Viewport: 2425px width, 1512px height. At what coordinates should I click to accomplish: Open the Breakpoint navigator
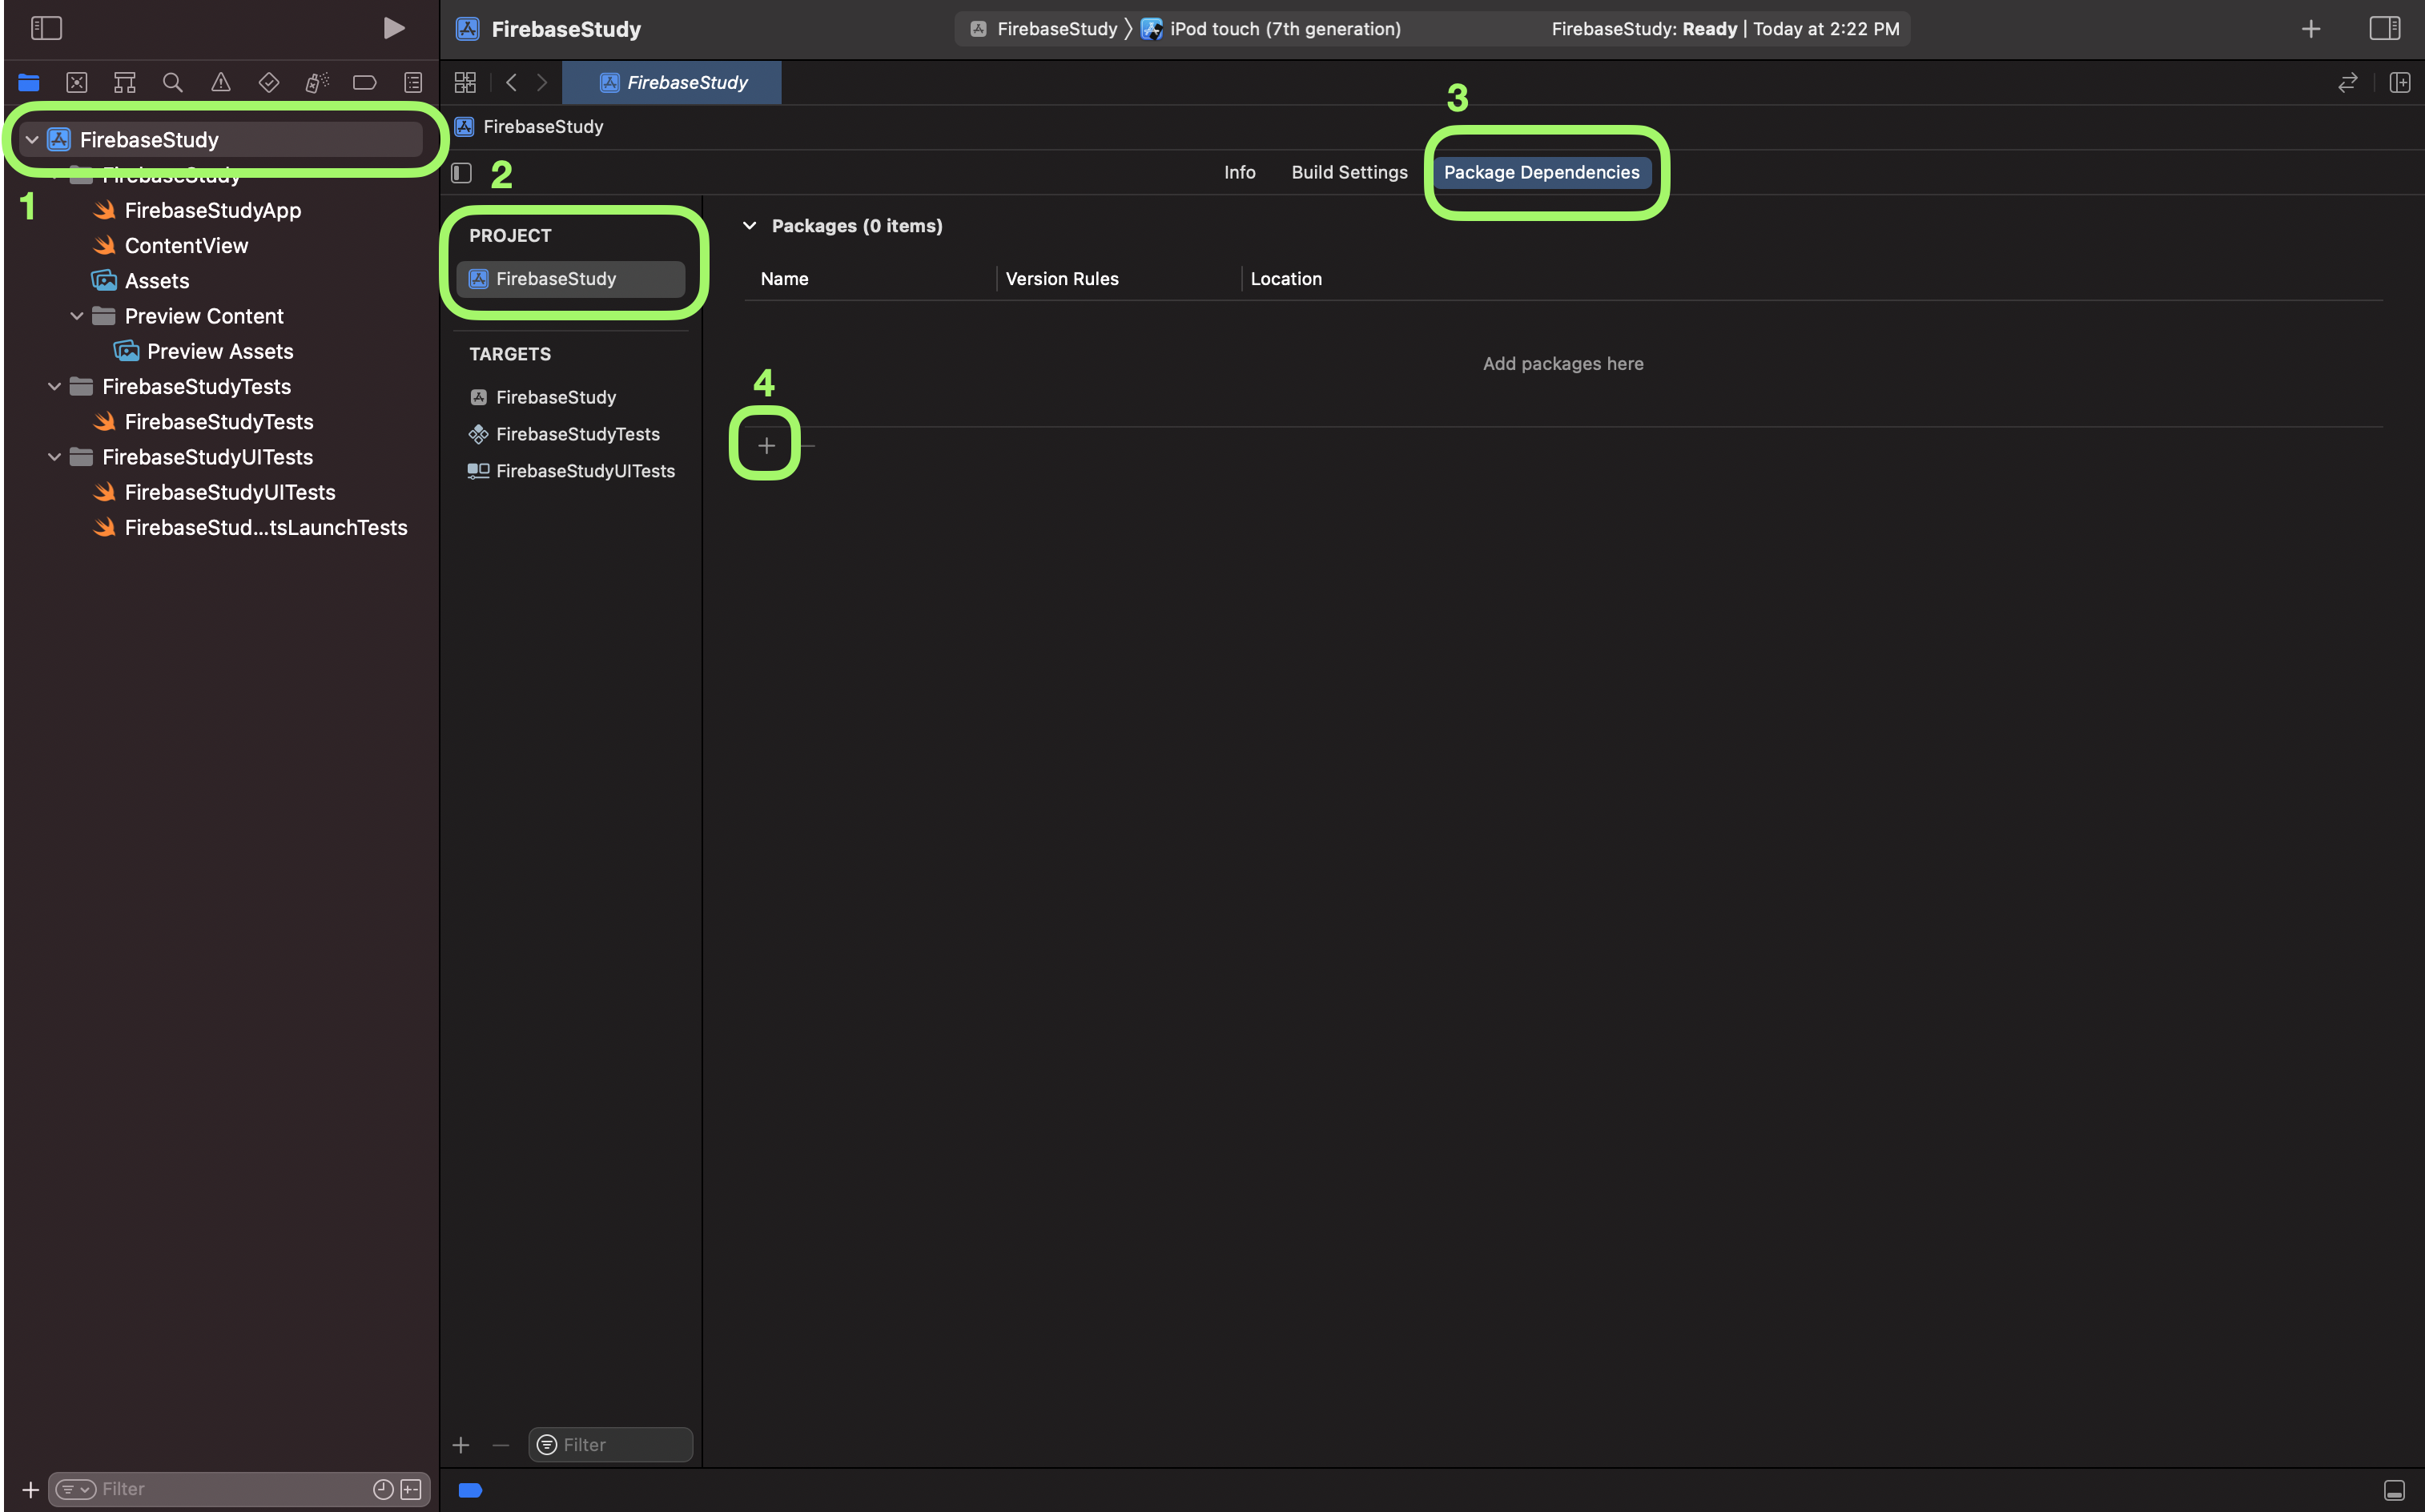pos(365,82)
